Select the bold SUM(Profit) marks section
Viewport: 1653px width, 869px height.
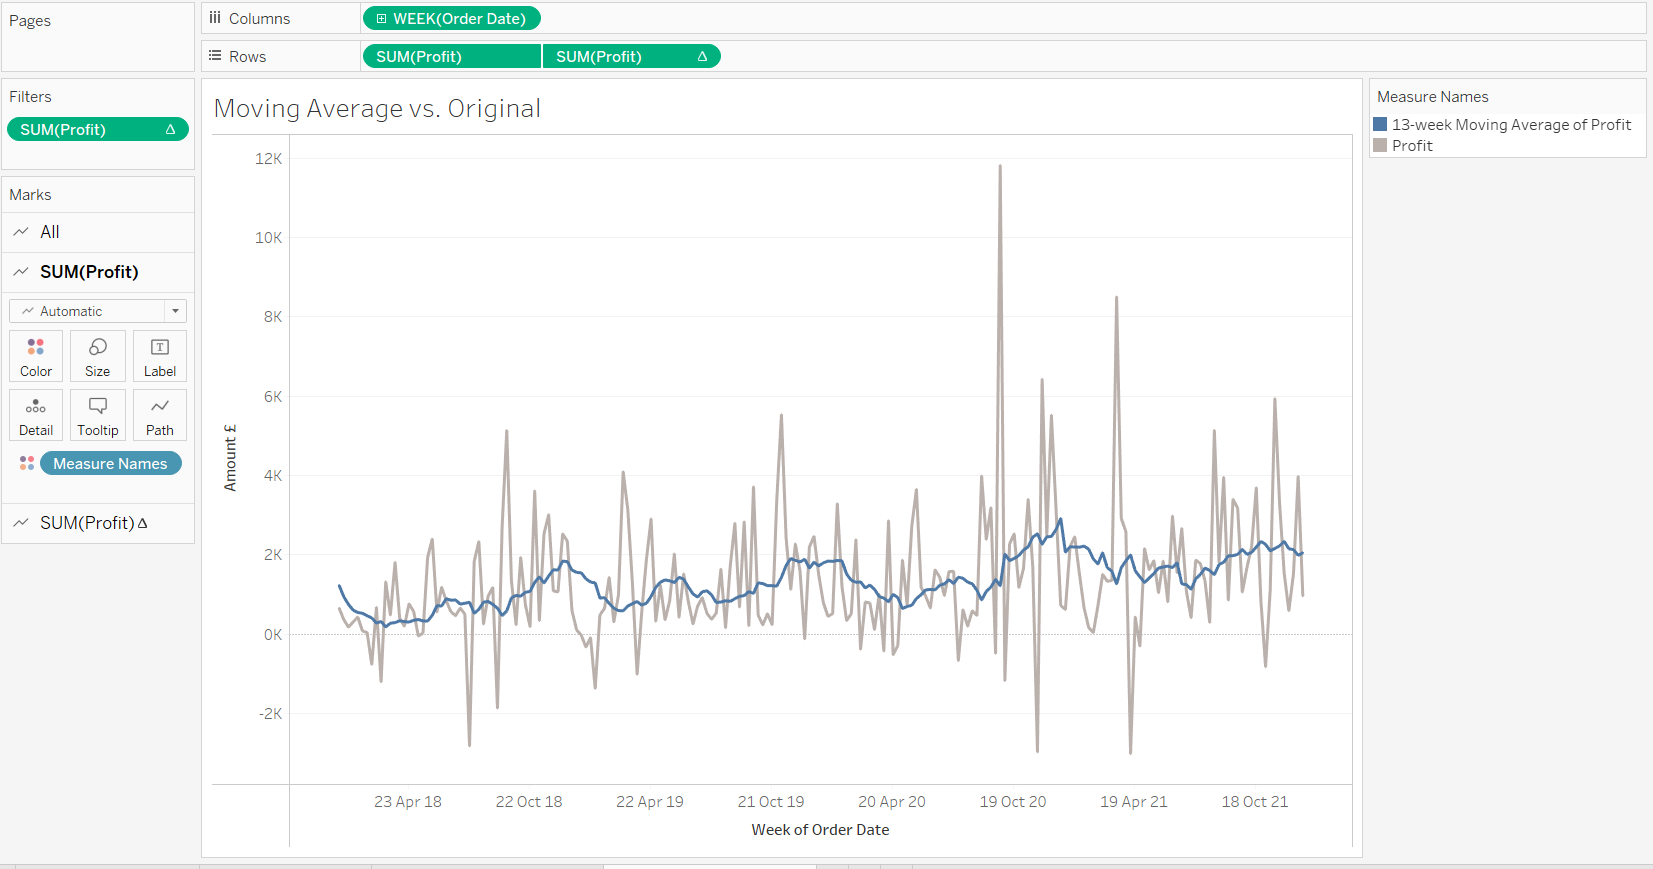pos(89,272)
